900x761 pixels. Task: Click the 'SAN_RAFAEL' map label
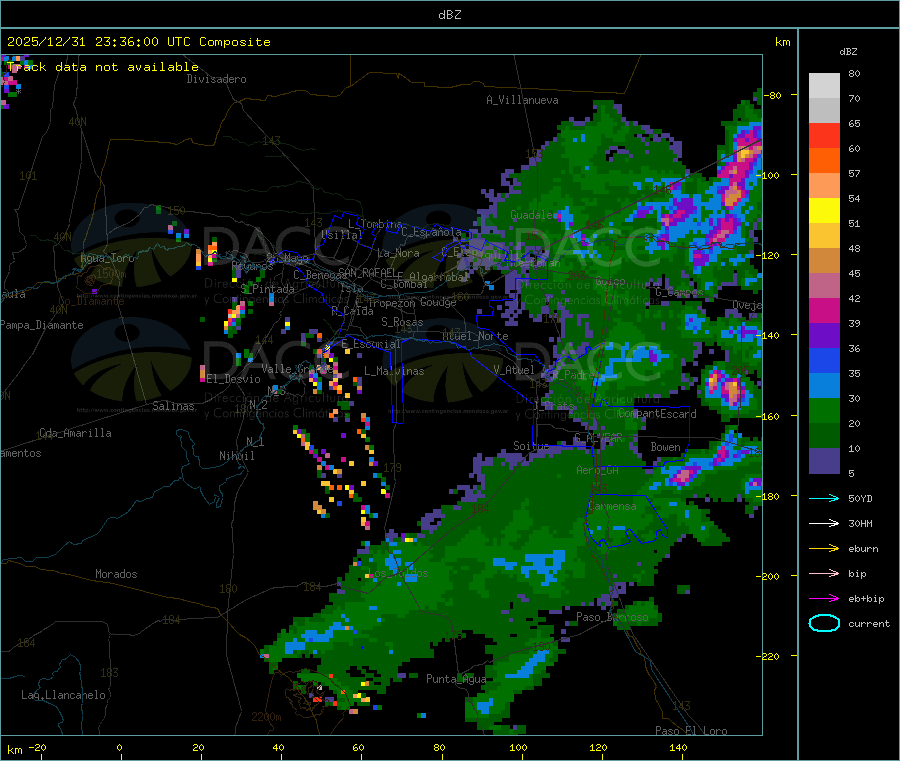367,272
